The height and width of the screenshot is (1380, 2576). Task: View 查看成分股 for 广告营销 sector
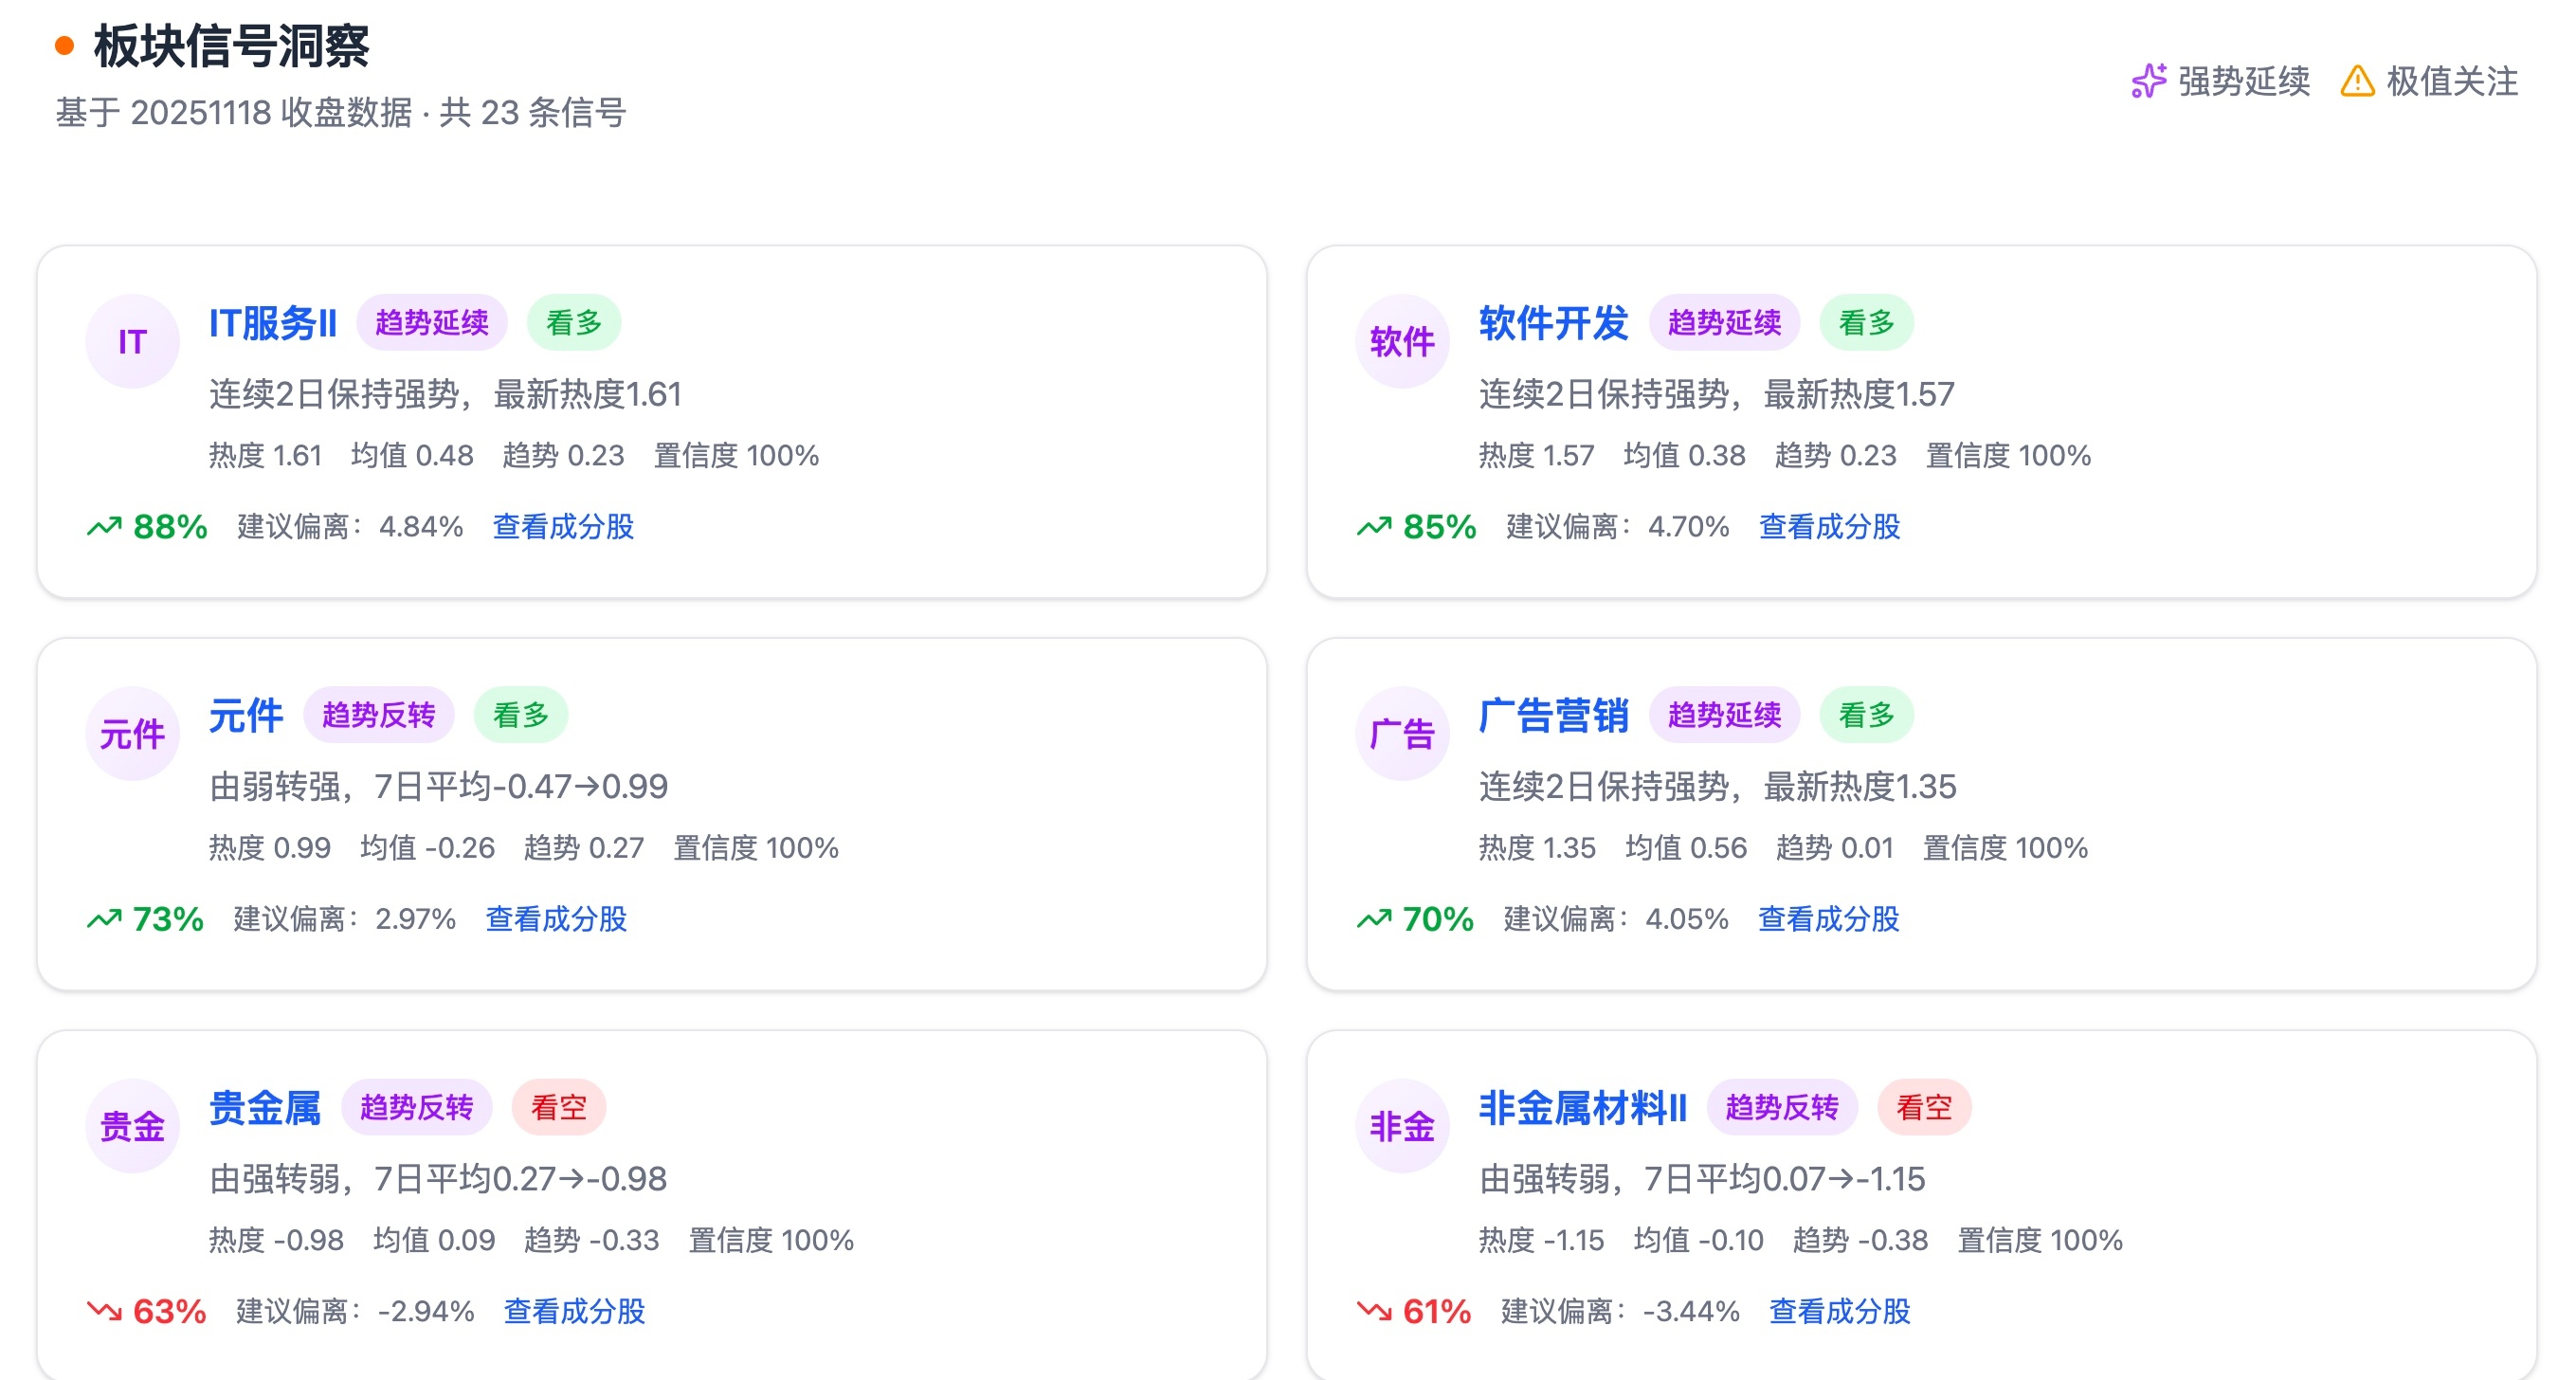(x=1828, y=918)
